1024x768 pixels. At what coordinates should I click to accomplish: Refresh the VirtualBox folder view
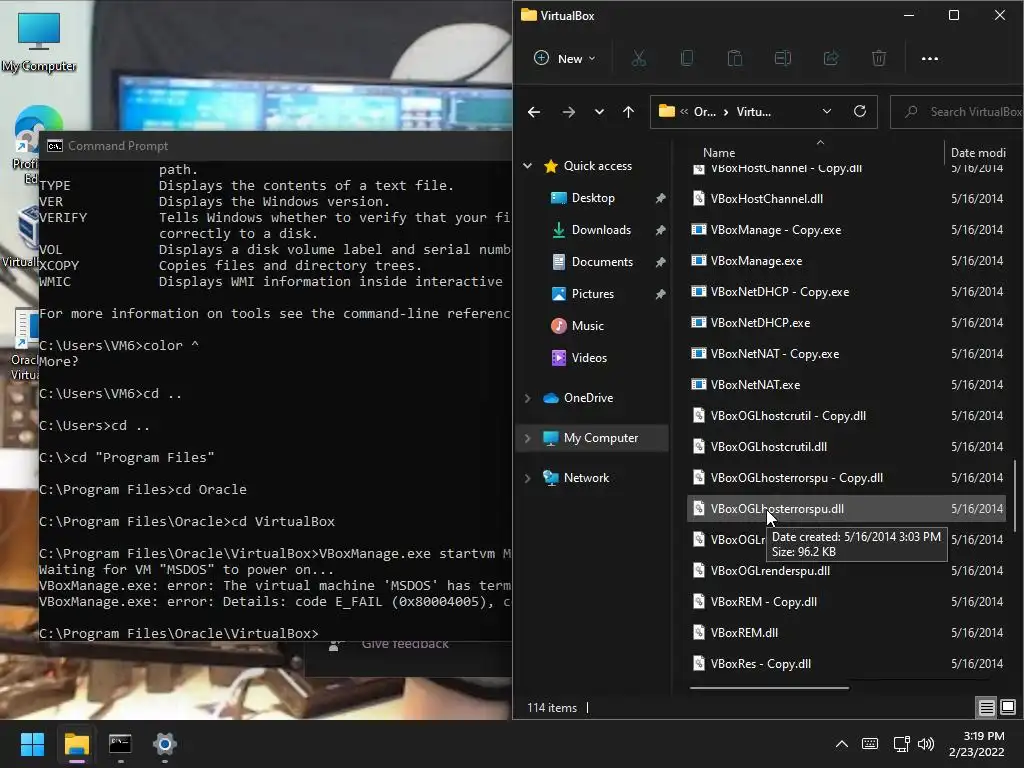point(860,112)
